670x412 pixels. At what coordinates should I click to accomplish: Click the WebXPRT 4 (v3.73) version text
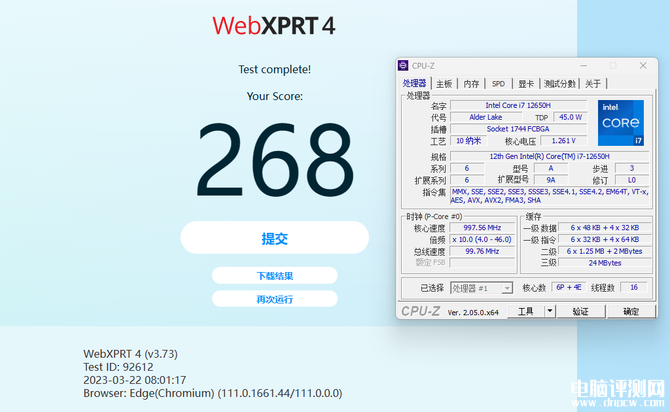130,354
